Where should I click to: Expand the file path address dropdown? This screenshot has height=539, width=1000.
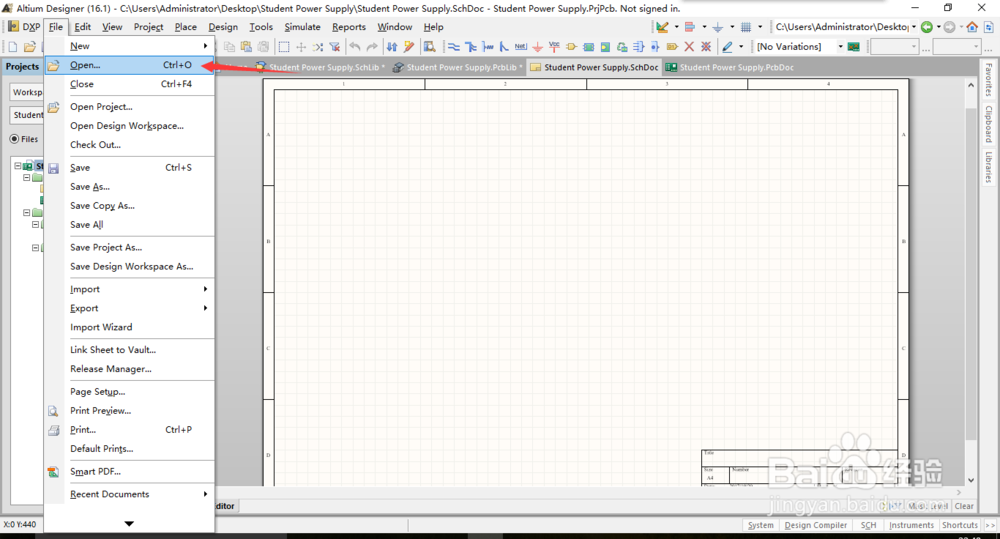tap(914, 27)
